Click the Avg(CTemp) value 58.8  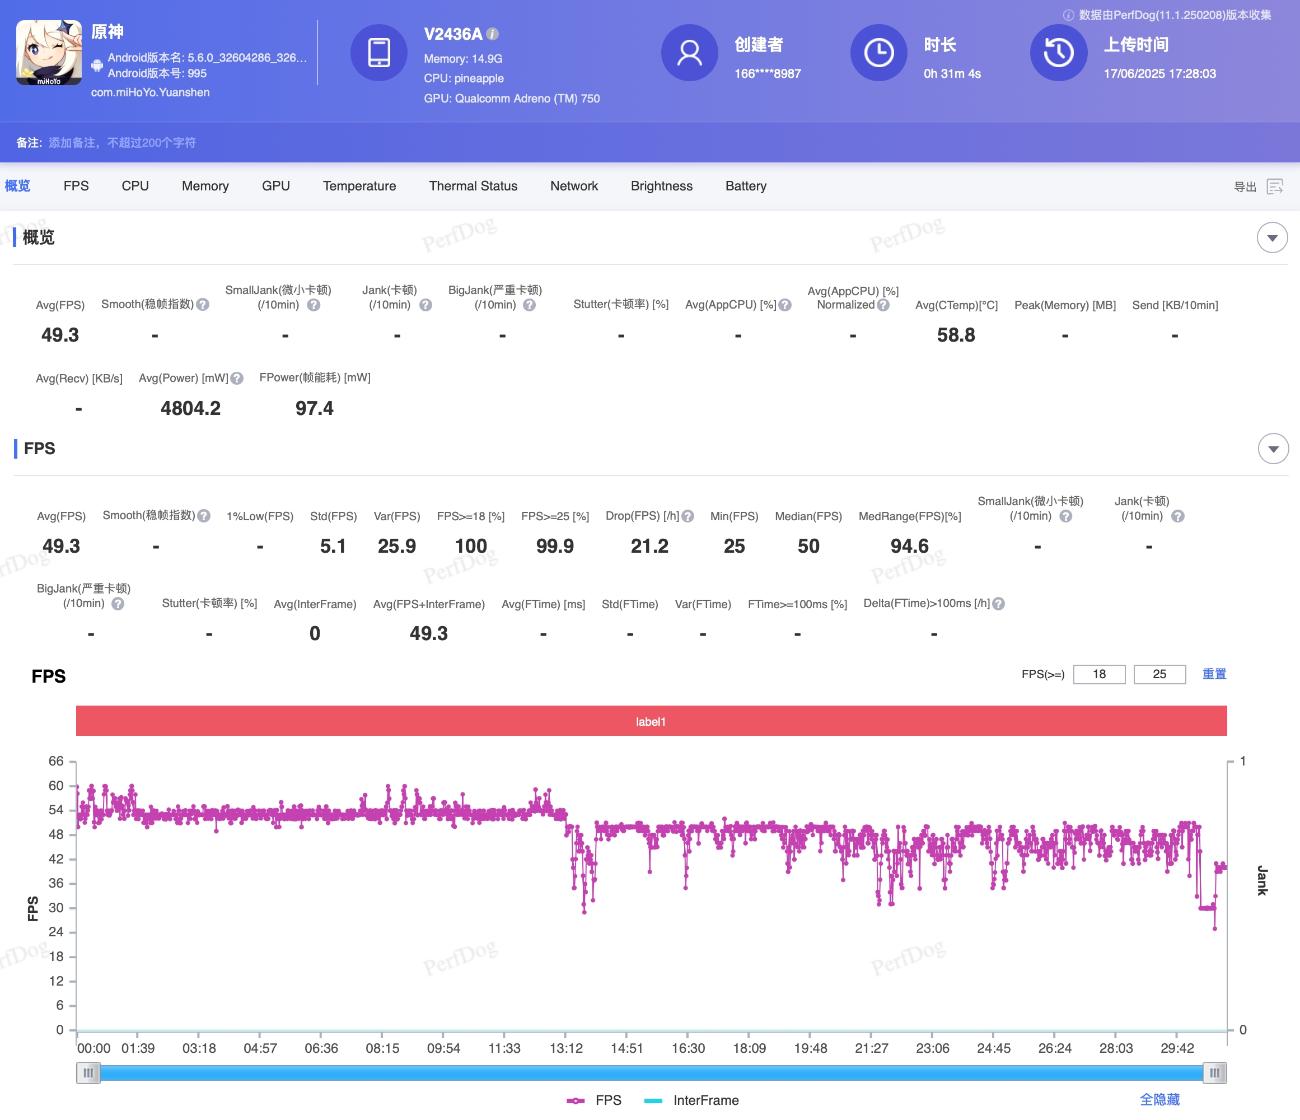[956, 335]
